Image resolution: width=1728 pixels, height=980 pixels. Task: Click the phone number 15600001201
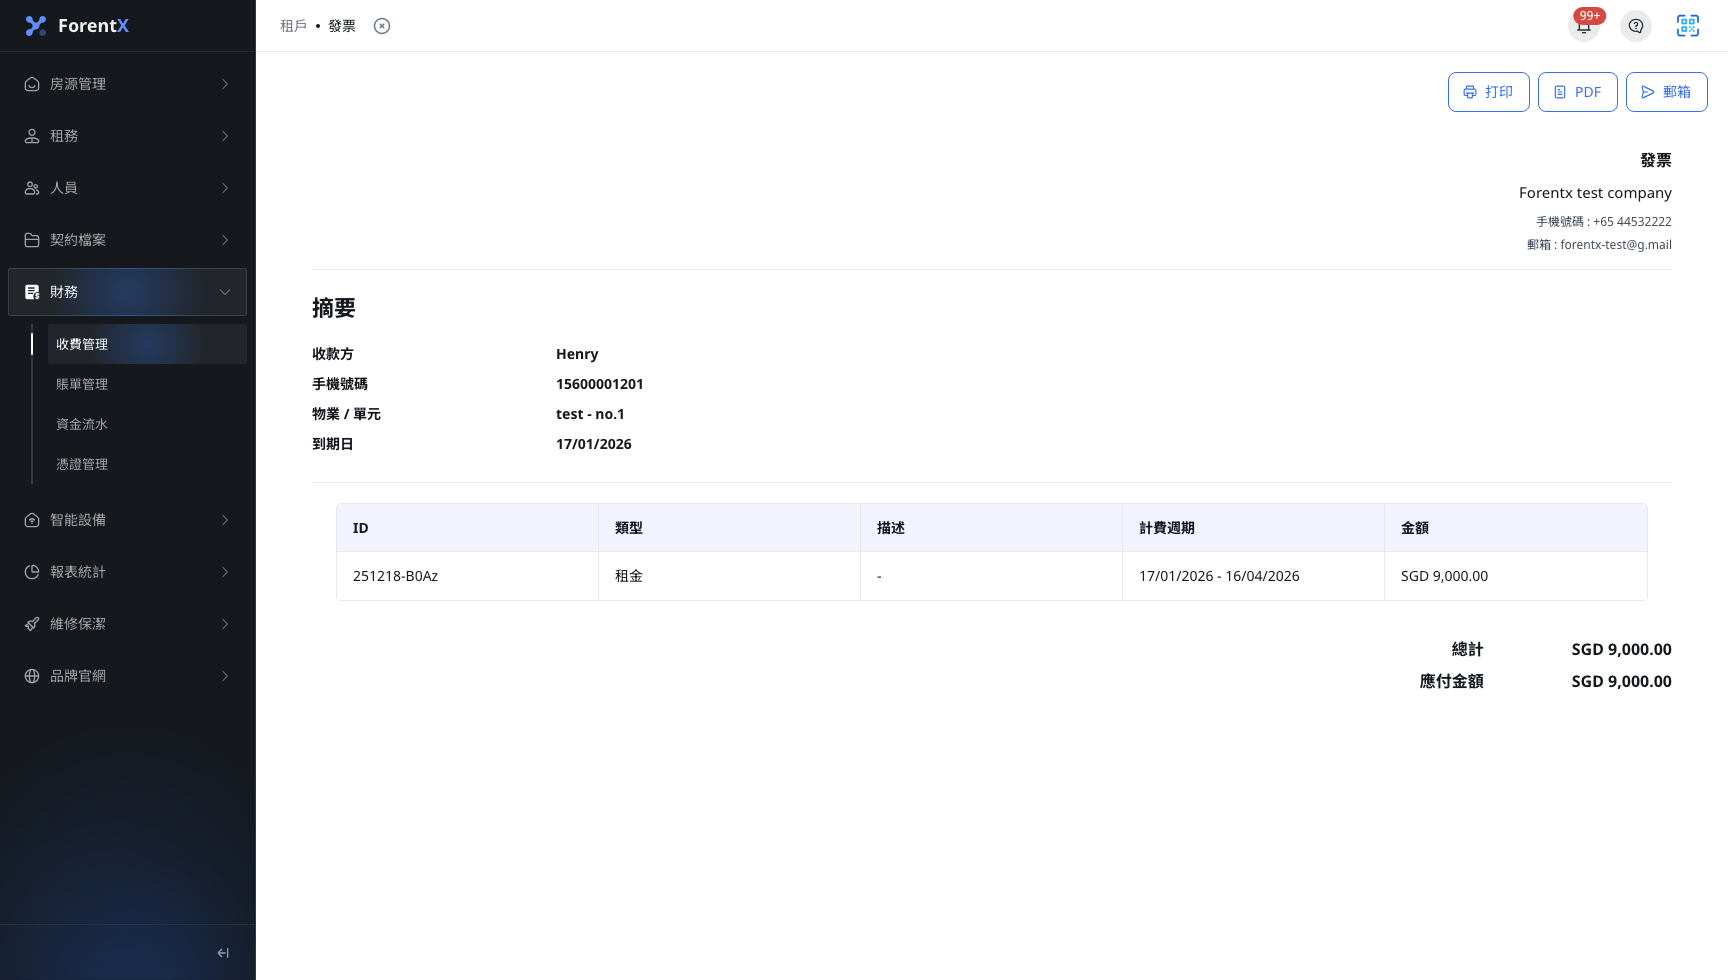click(600, 384)
